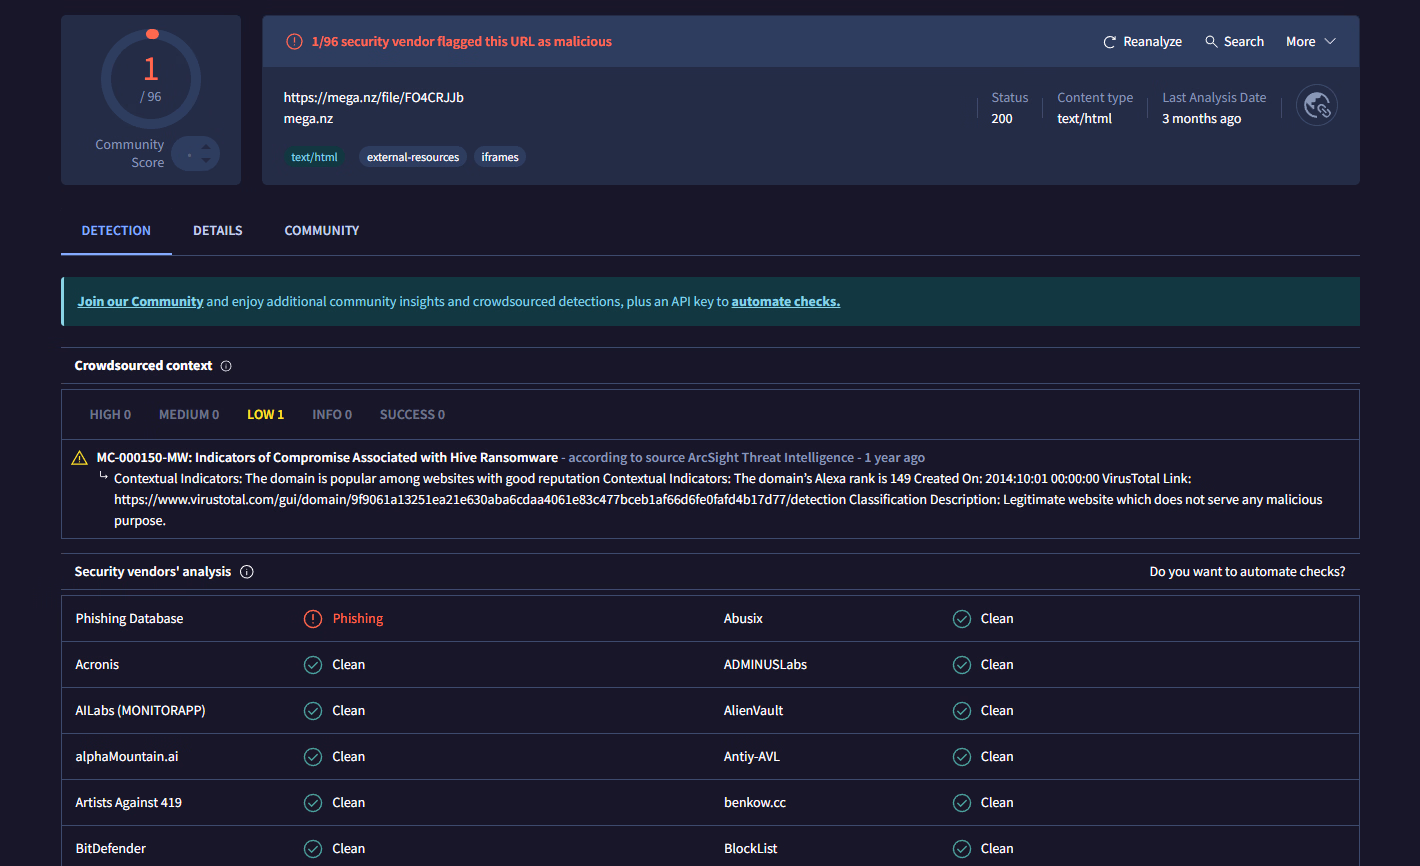Click Do you want to automate checks?
Image resolution: width=1420 pixels, height=866 pixels.
click(1247, 572)
